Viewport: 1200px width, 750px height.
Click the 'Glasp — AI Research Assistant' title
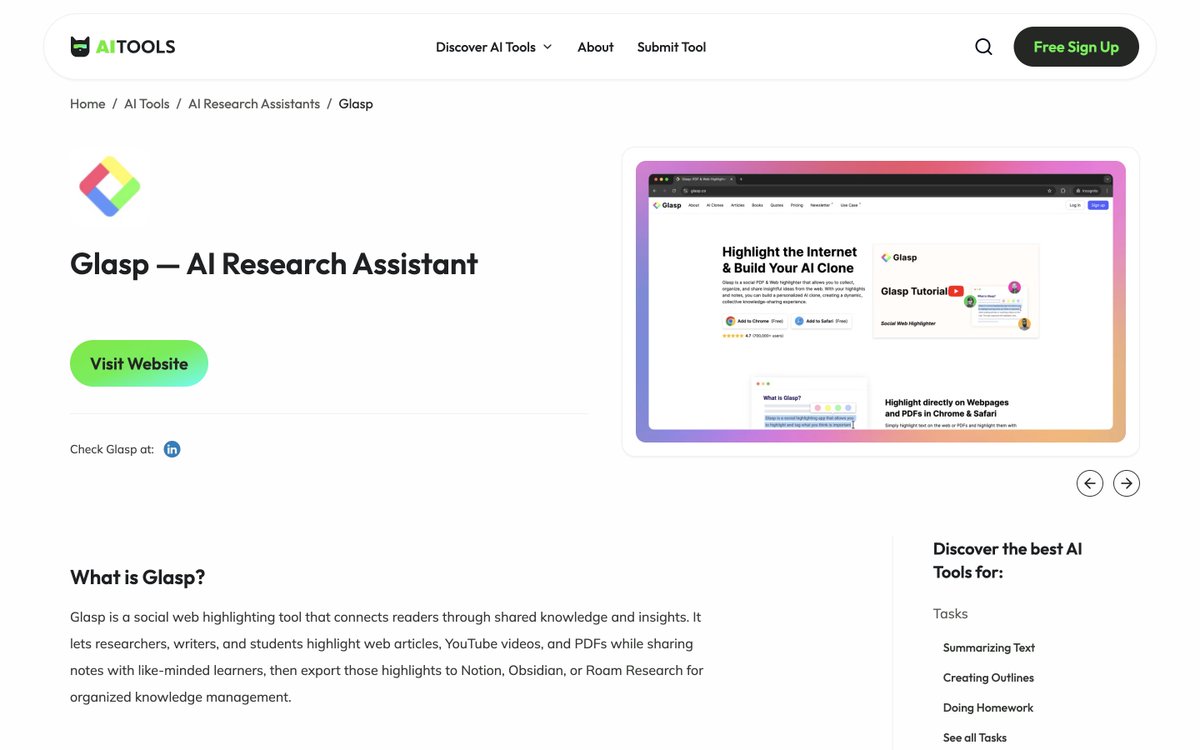pyautogui.click(x=274, y=264)
